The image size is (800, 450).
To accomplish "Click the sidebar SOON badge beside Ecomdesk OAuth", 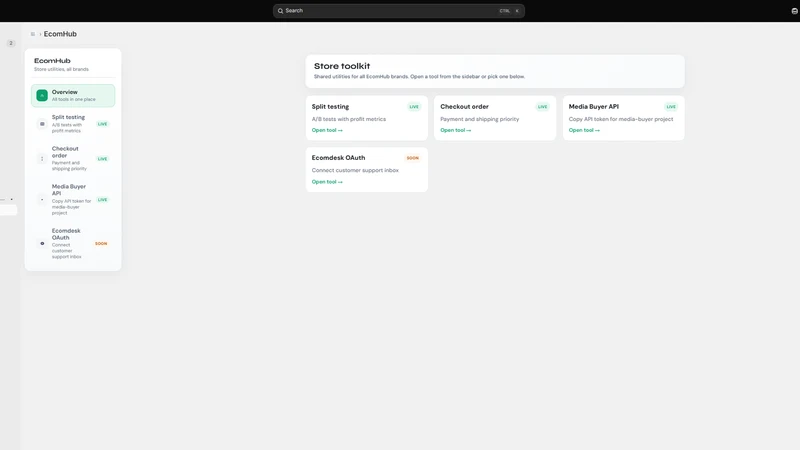I will point(101,243).
